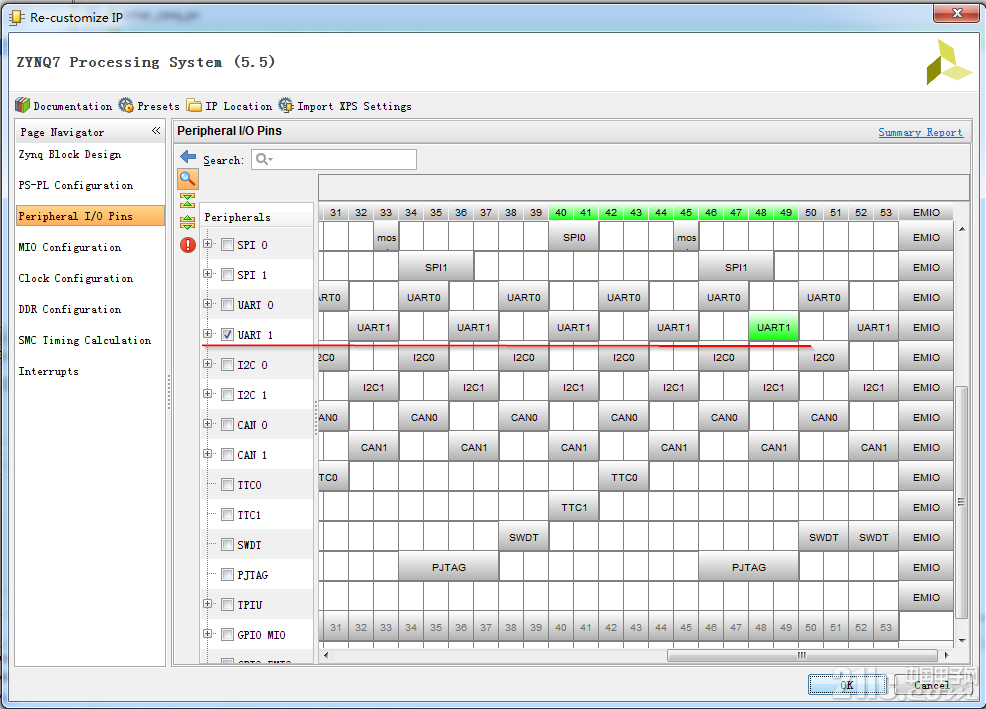This screenshot has width=986, height=709.
Task: Click the Peripherals column header
Action: (x=257, y=217)
